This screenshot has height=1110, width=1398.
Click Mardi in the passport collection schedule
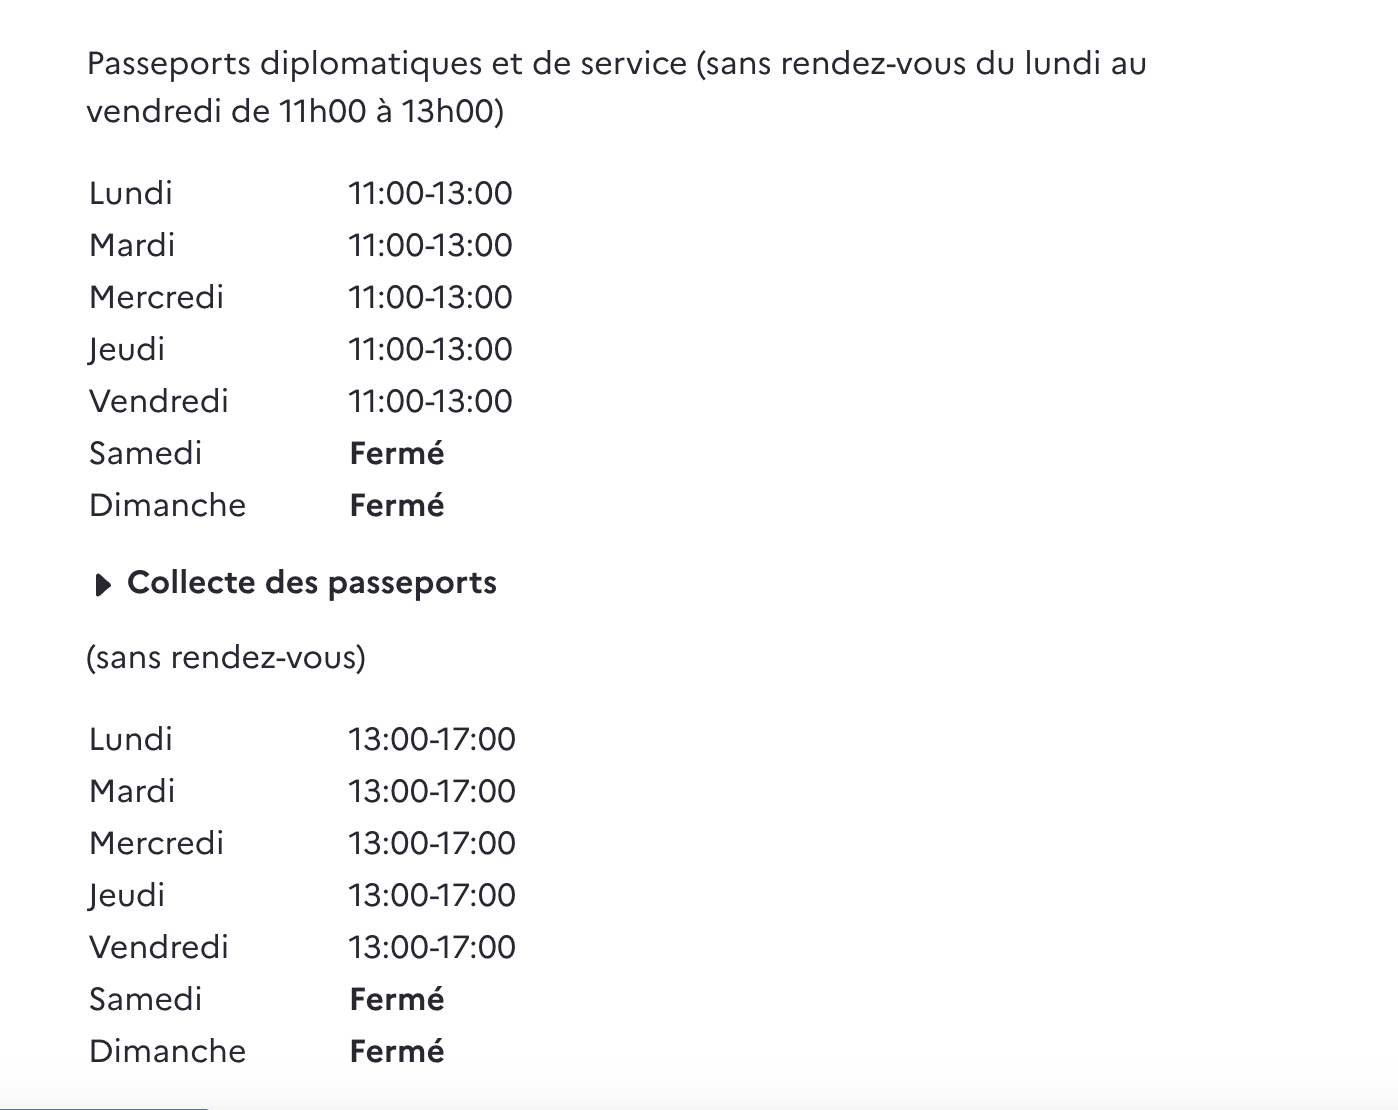(132, 791)
